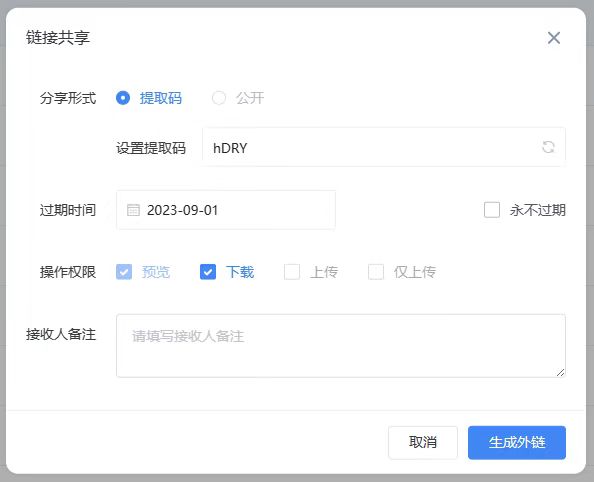
Task: Uncheck the 下载 permission checkbox
Action: pyautogui.click(x=208, y=272)
